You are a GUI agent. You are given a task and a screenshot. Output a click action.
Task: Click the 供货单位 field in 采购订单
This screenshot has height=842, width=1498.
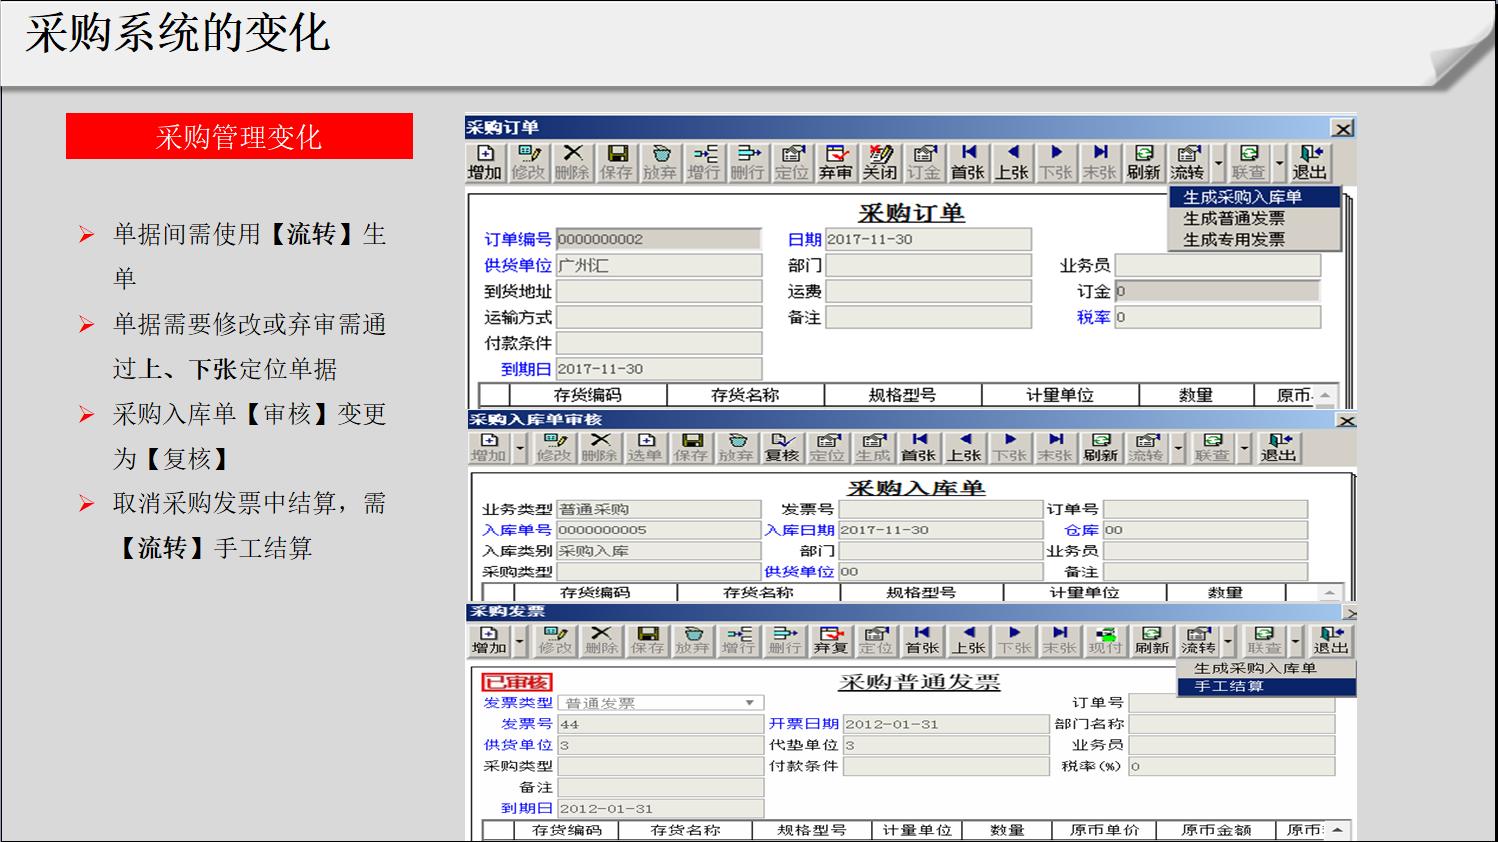659,265
